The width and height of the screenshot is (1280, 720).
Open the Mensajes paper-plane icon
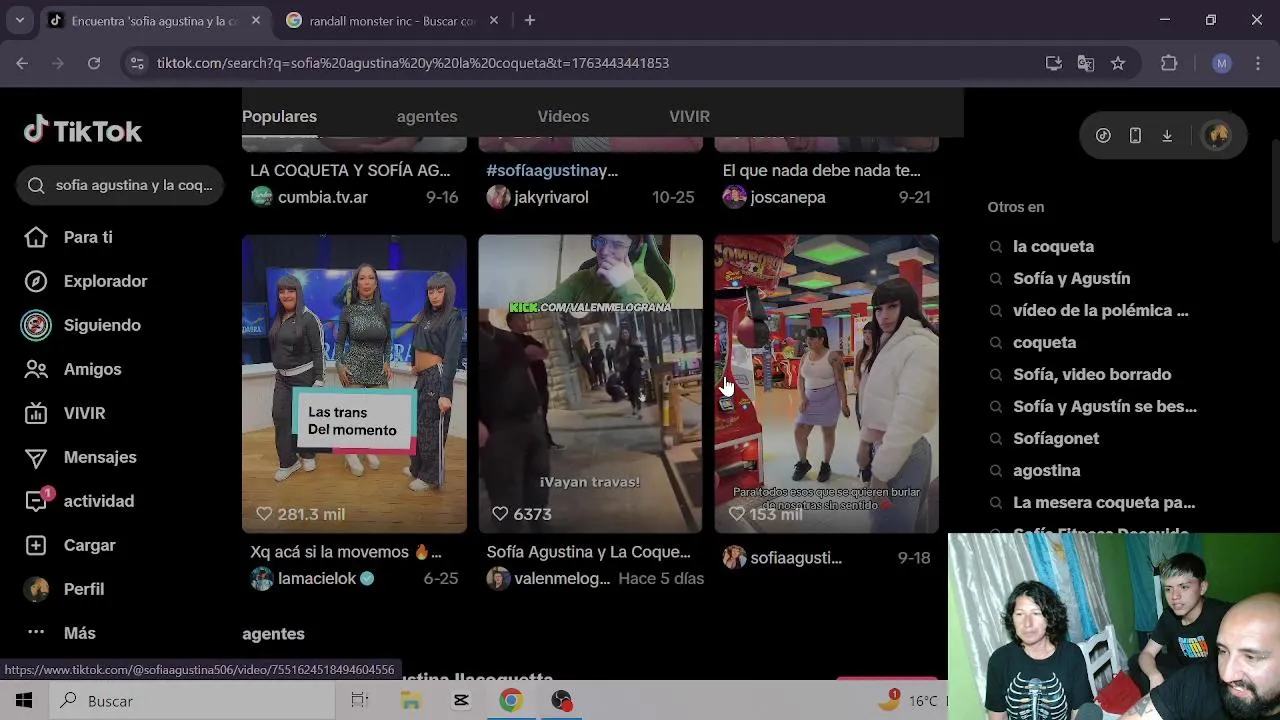tap(36, 457)
